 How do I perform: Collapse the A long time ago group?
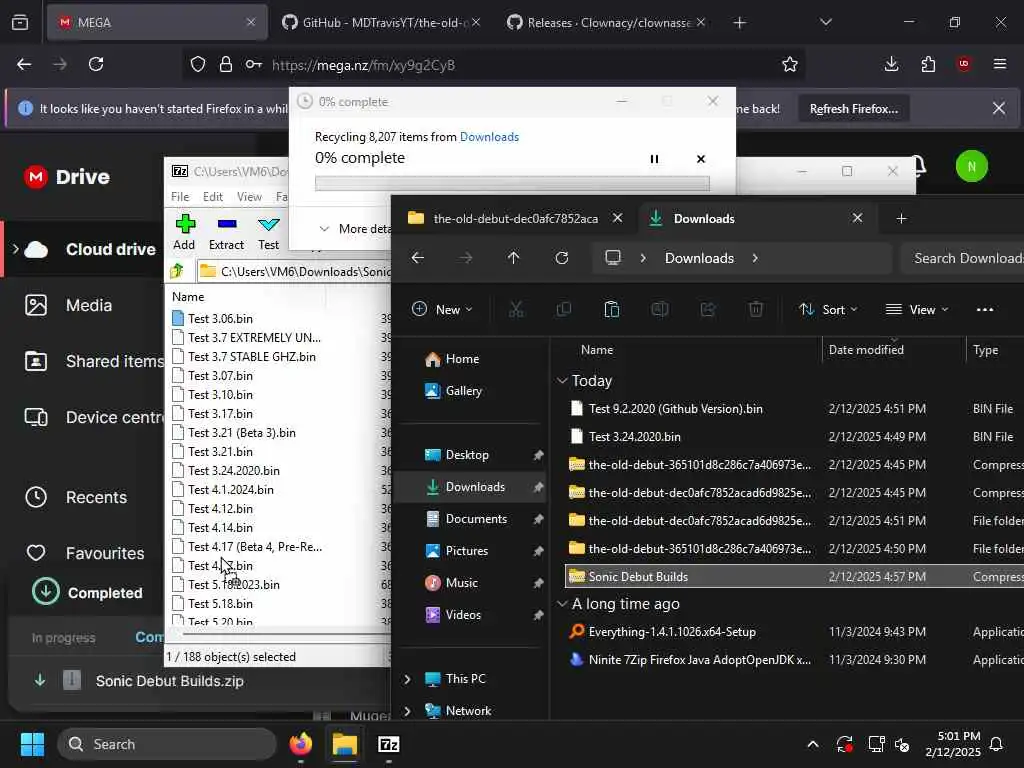pyautogui.click(x=562, y=604)
